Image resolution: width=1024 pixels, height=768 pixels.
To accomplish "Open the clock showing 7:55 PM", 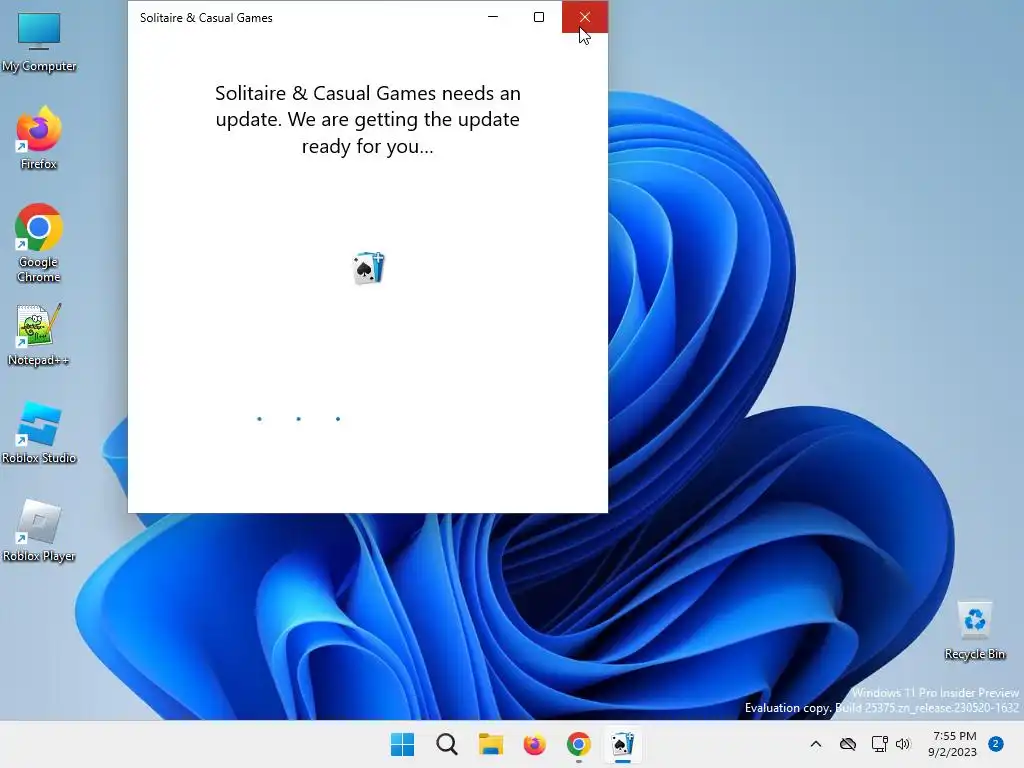I will click(953, 744).
